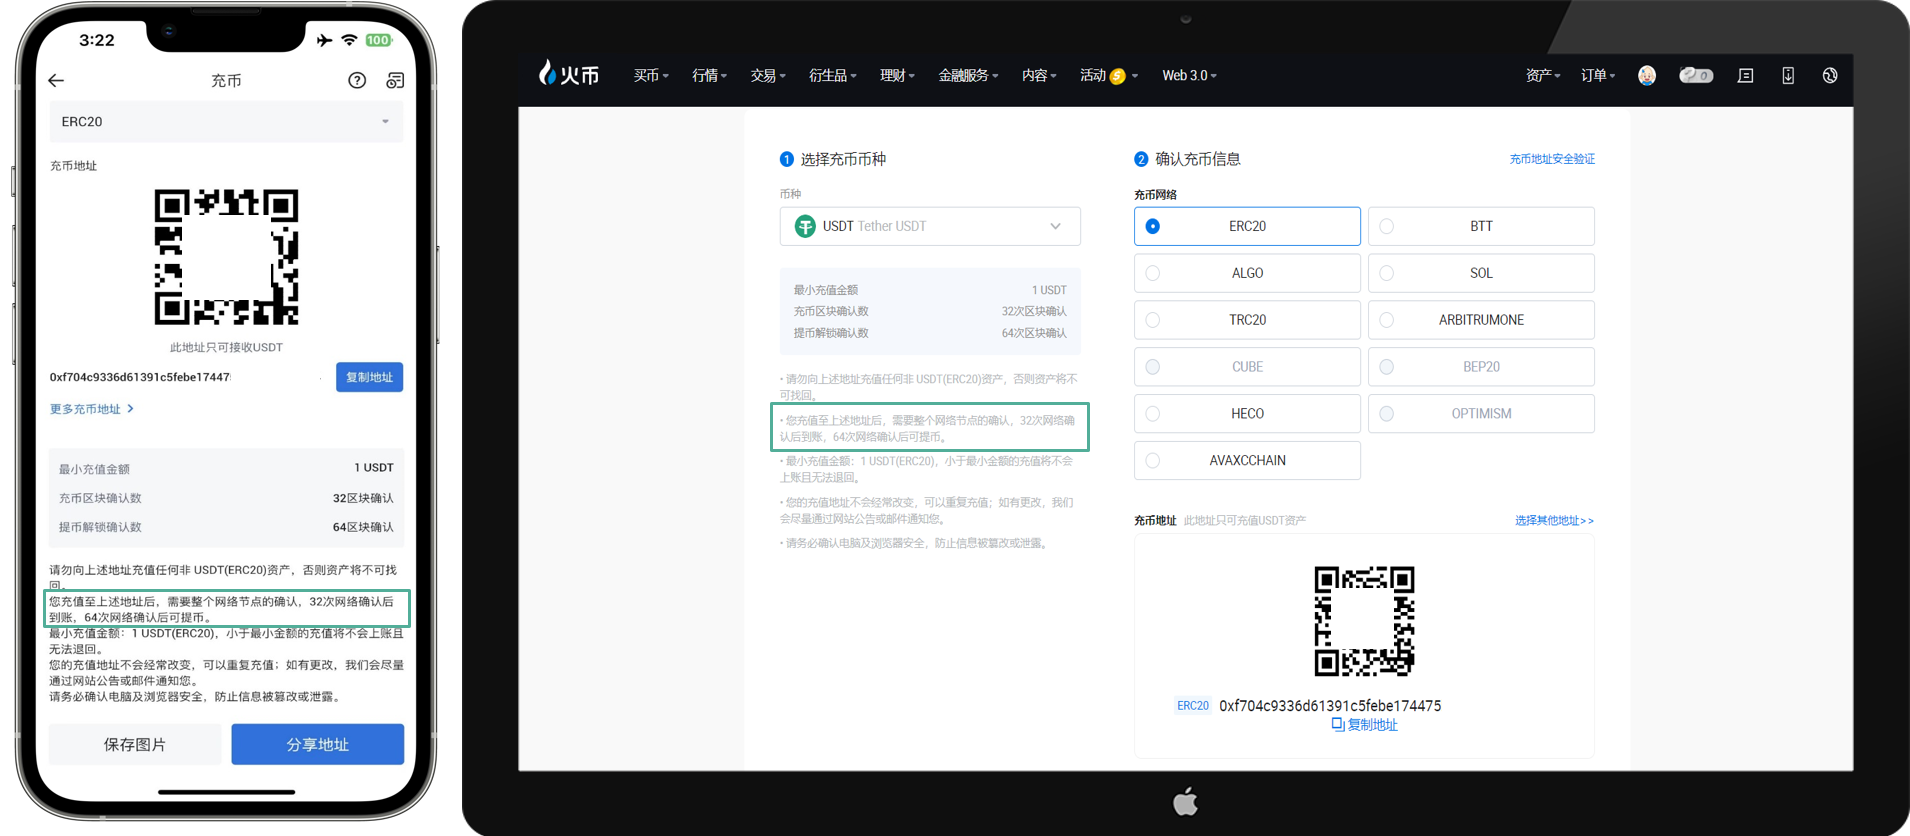The width and height of the screenshot is (1910, 836).
Task: Tap the 此地址只可接收USDT note on phone
Action: pyautogui.click(x=226, y=347)
